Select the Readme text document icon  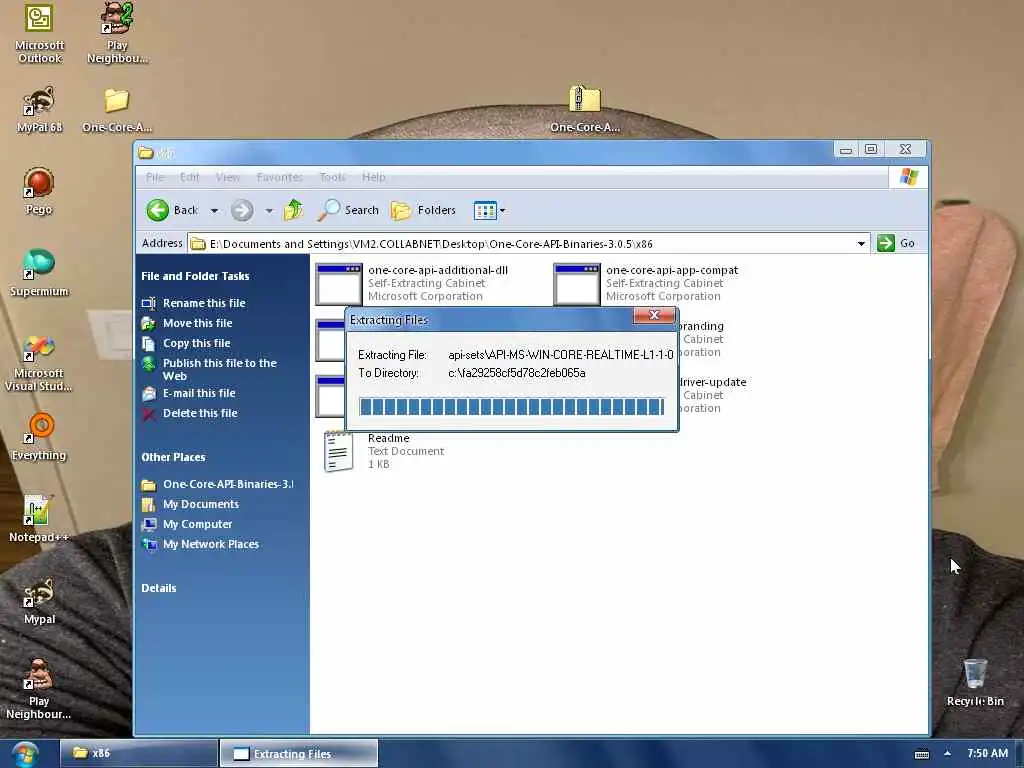pyautogui.click(x=338, y=451)
